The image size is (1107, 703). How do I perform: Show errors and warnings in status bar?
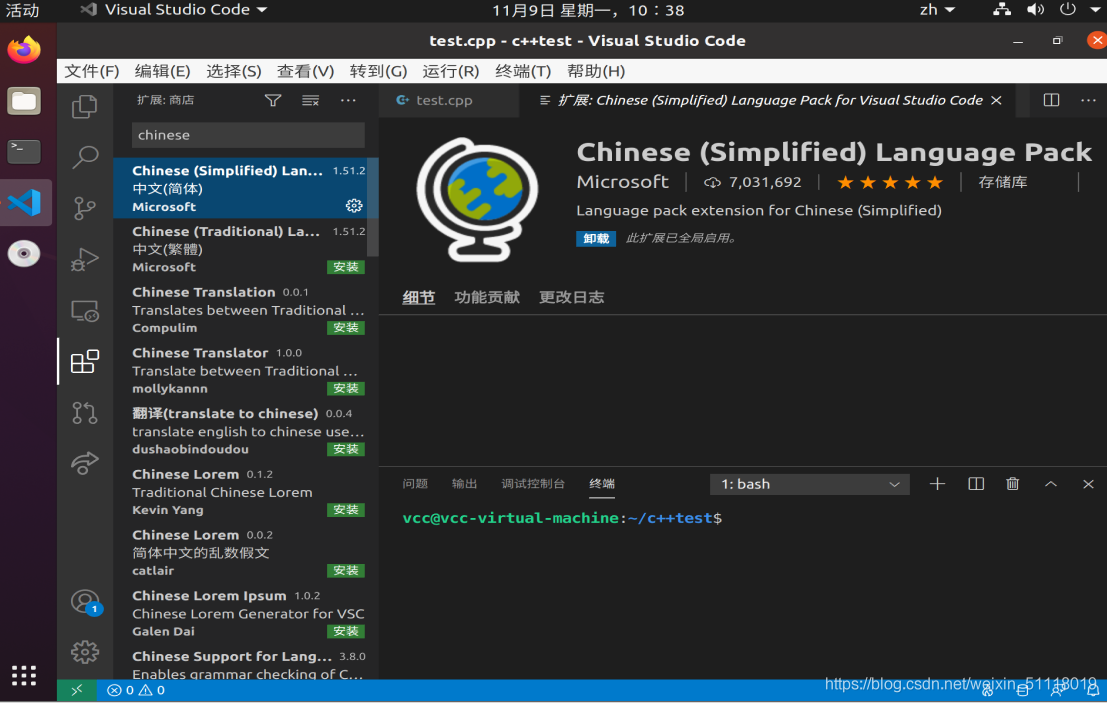point(136,690)
